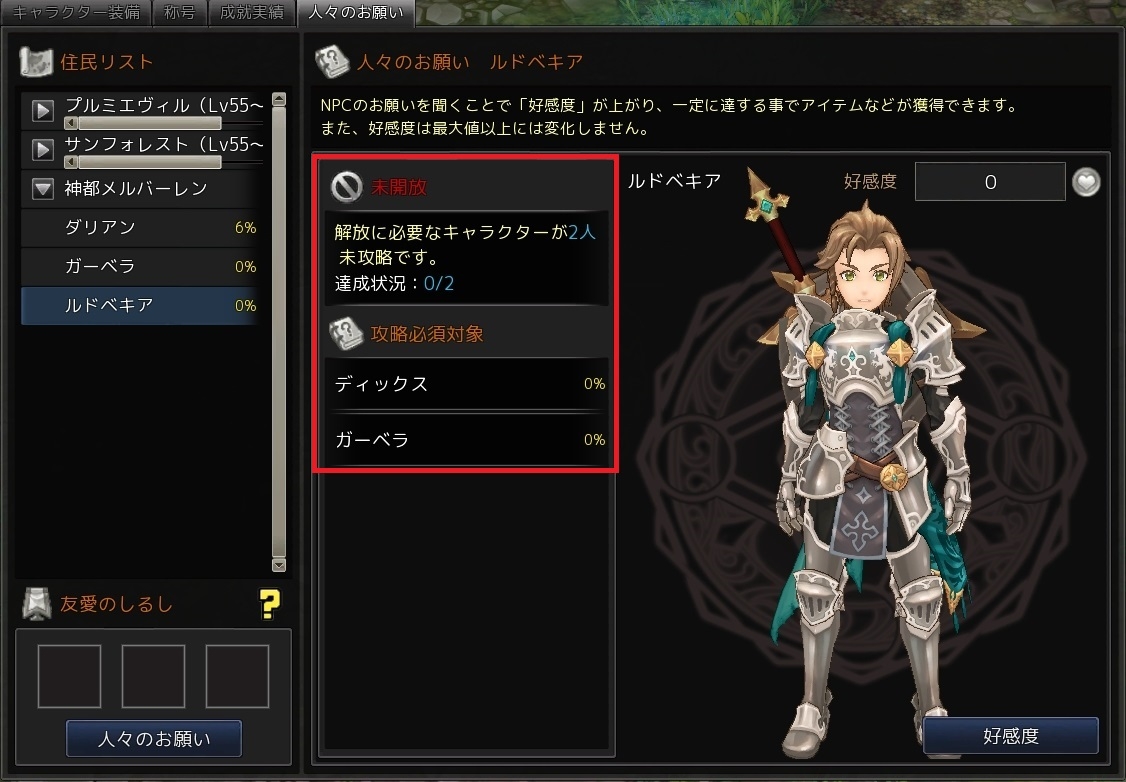The image size is (1126, 782).
Task: Click the 人々のお願い button at bottom left
Action: (154, 738)
